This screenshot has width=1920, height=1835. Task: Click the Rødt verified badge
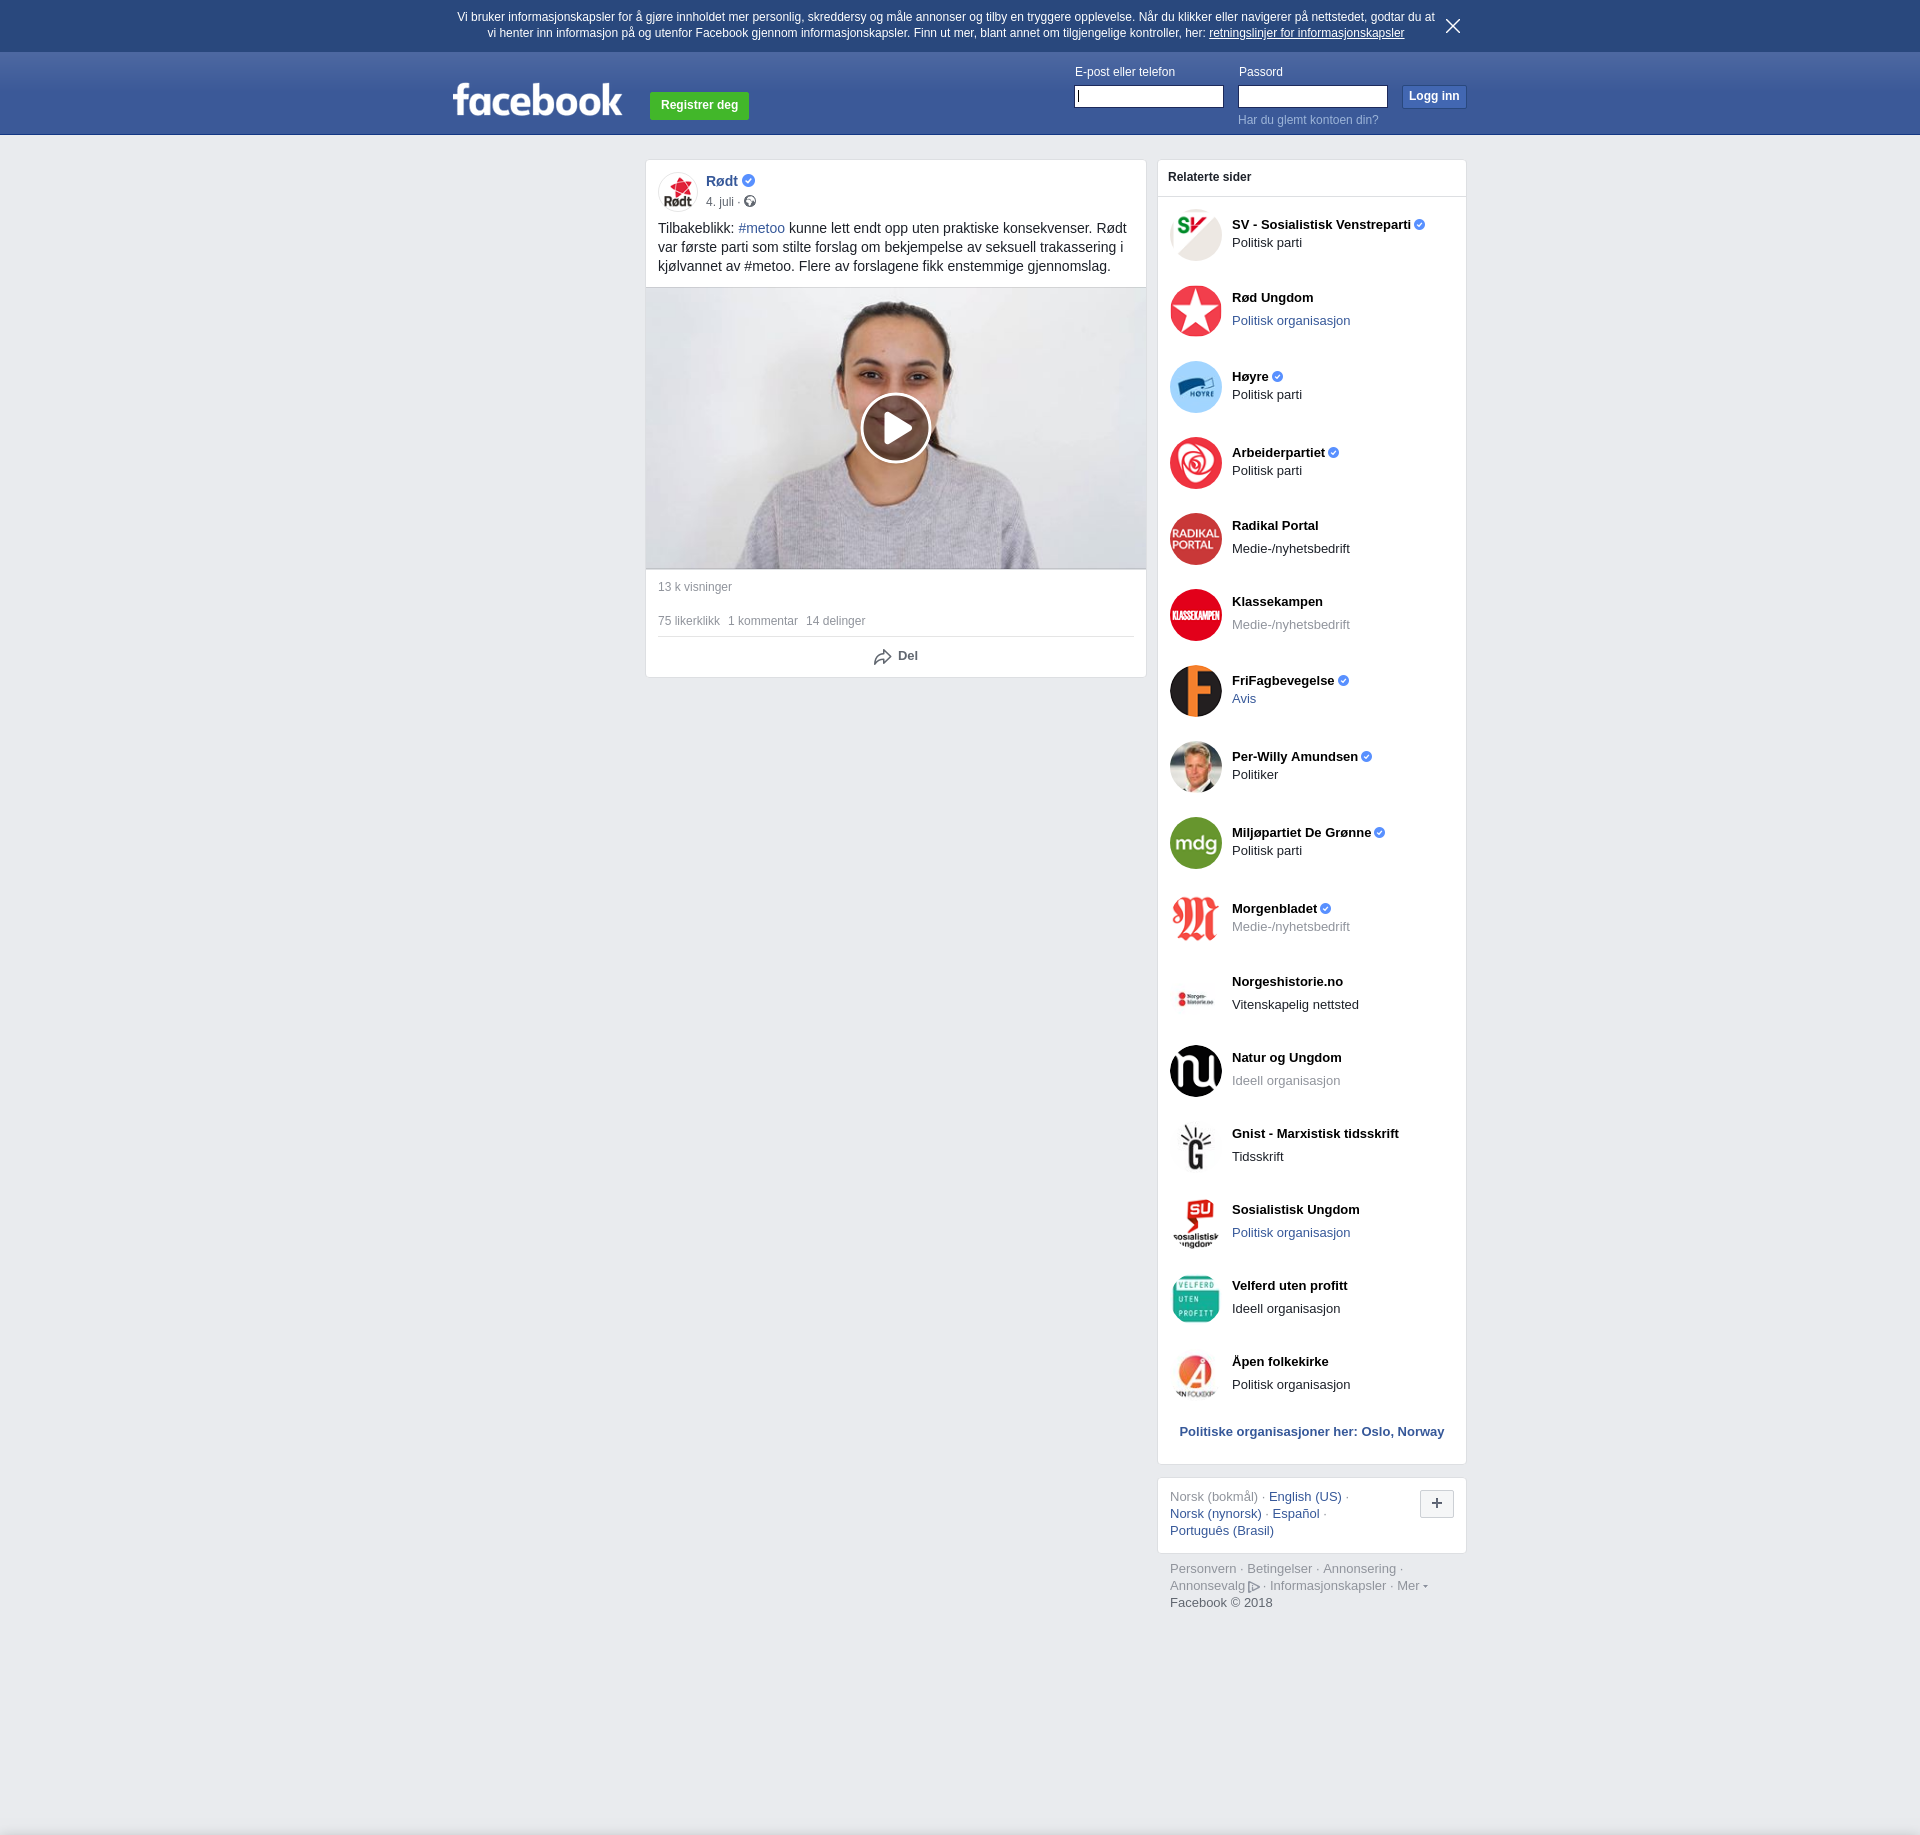pyautogui.click(x=749, y=181)
